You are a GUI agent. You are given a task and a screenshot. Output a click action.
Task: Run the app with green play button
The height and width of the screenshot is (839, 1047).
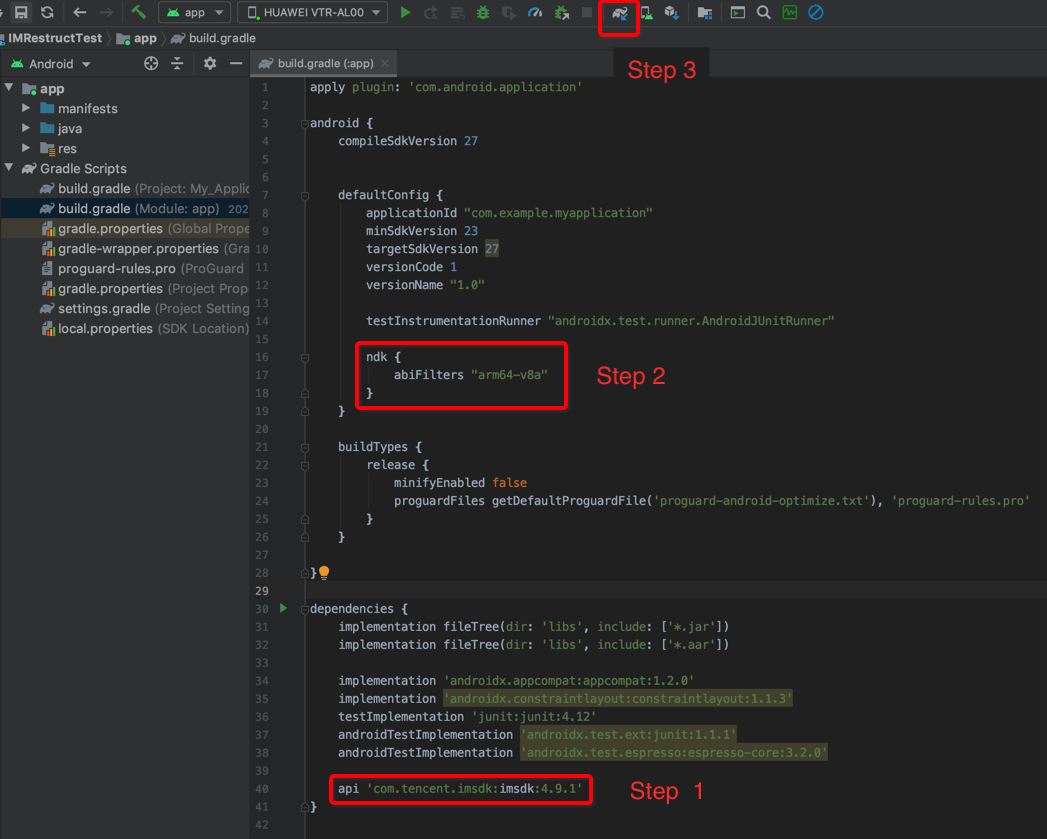[x=405, y=13]
